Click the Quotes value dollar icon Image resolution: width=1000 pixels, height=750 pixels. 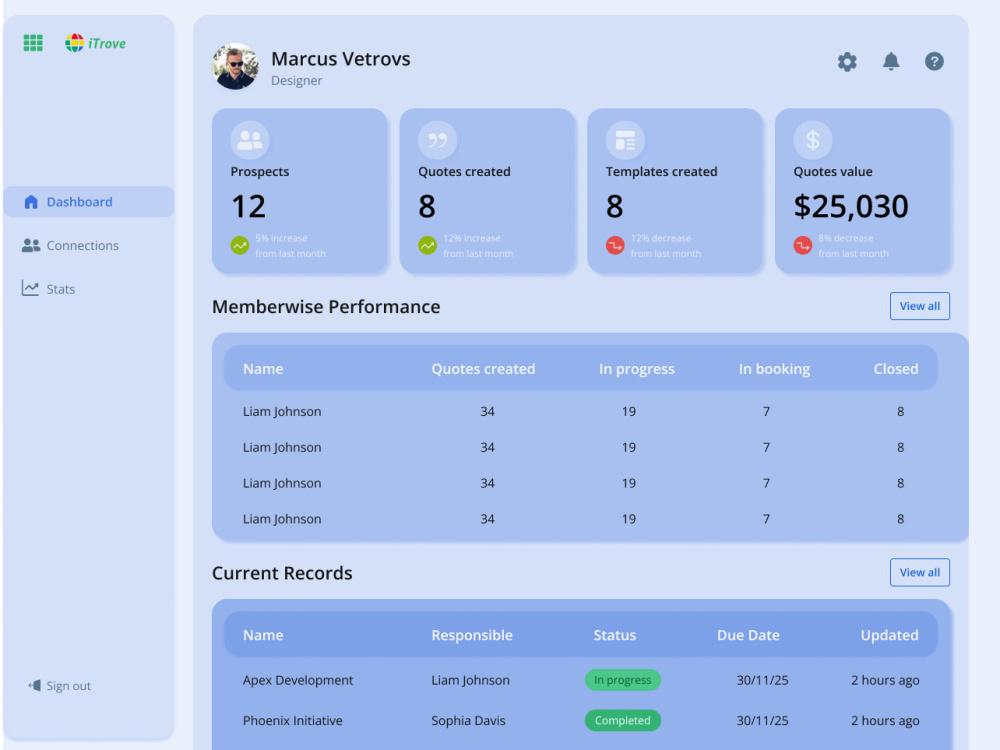(x=812, y=140)
